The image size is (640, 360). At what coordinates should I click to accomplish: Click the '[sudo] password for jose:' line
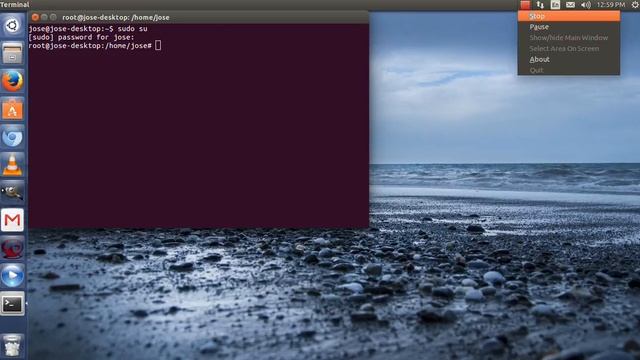pyautogui.click(x=81, y=37)
